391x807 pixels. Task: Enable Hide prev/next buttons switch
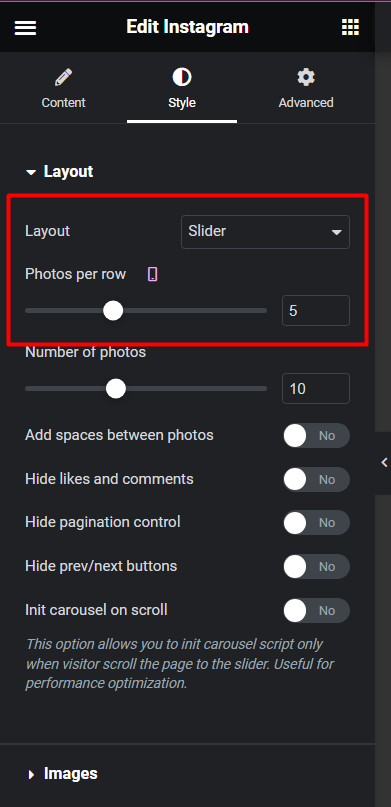click(x=316, y=566)
